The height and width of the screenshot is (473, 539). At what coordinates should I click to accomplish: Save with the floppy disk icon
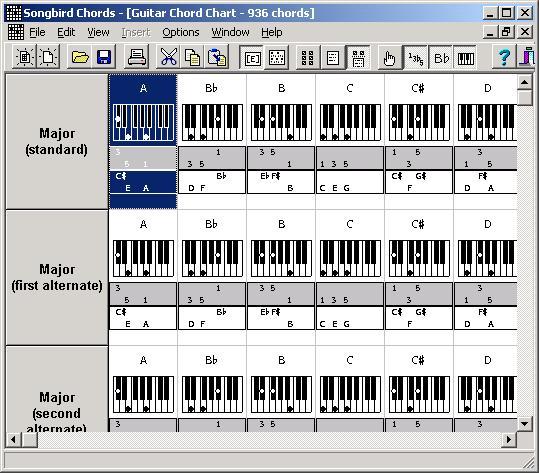pos(103,57)
